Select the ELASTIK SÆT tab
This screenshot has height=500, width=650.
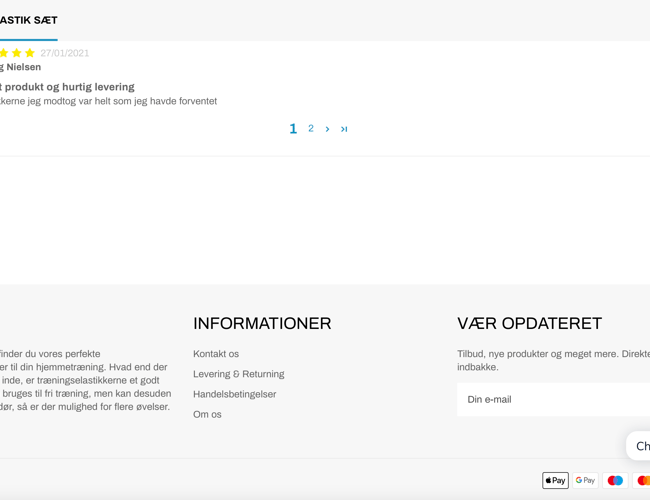tap(28, 20)
